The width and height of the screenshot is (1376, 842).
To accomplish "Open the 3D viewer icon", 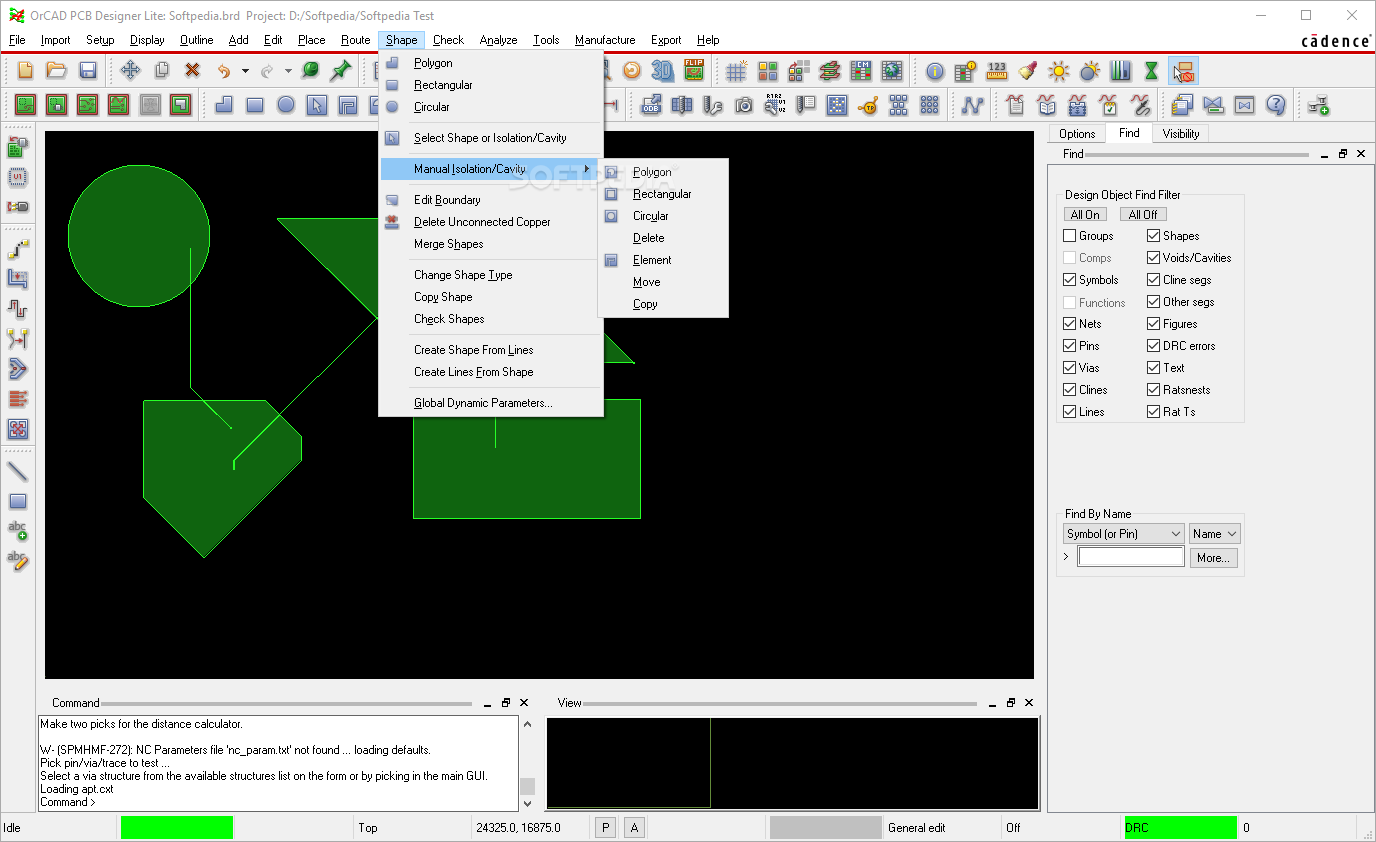I will 662,70.
